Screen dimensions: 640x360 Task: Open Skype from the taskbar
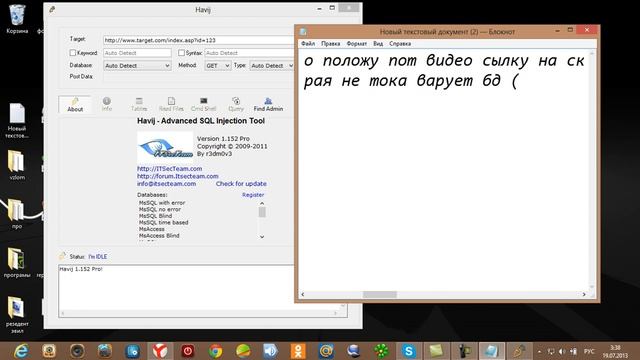(409, 351)
